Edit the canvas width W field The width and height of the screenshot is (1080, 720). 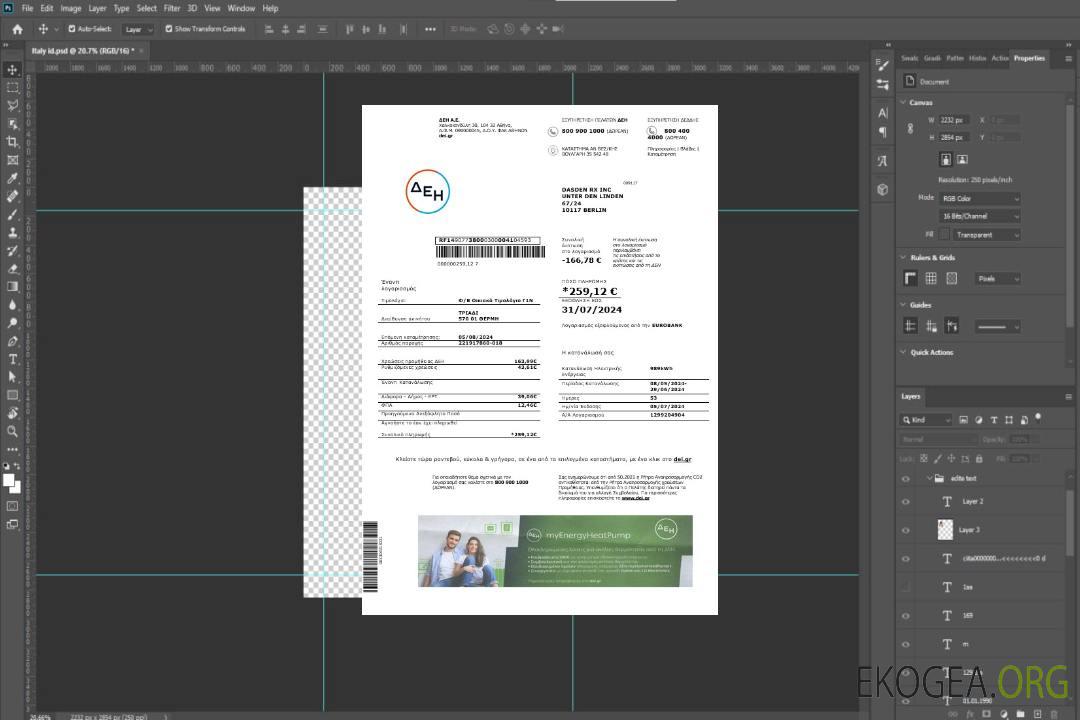954,120
